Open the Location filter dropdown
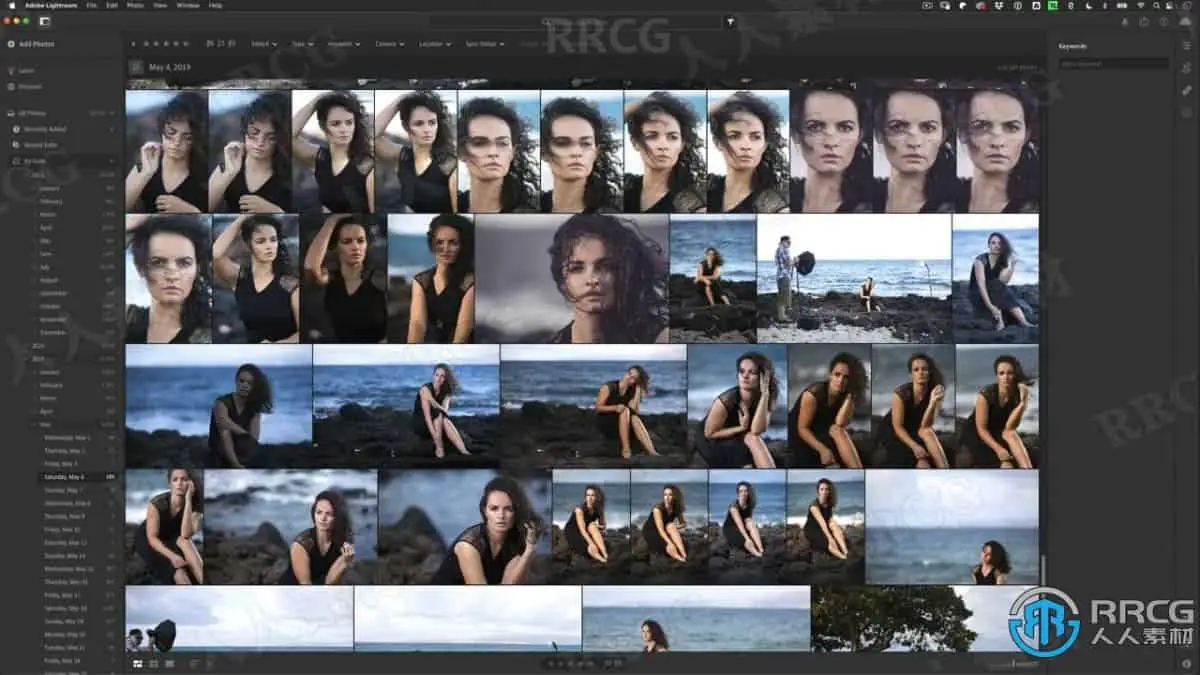The width and height of the screenshot is (1200, 675). click(434, 44)
